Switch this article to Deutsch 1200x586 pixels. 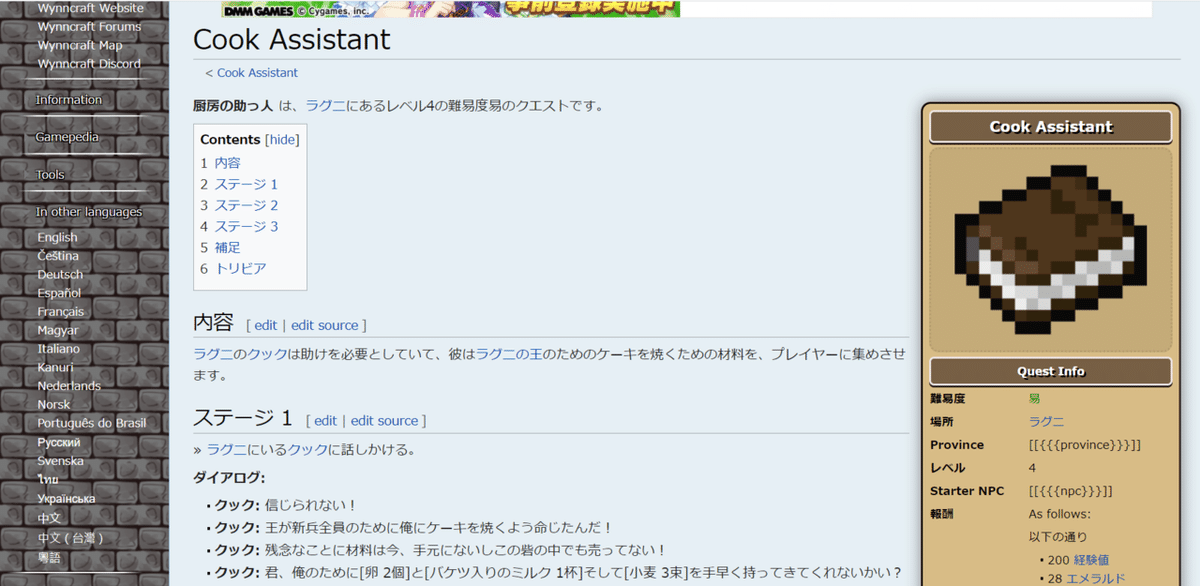(59, 274)
